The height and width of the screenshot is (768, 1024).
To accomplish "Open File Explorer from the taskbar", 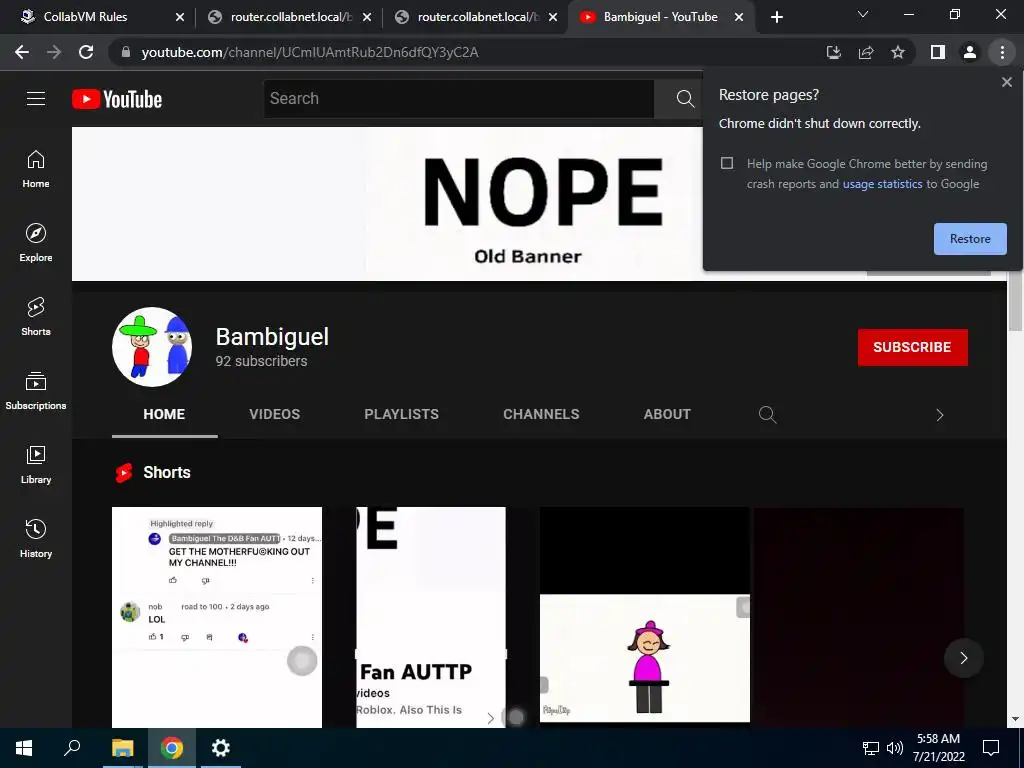I will tap(122, 748).
